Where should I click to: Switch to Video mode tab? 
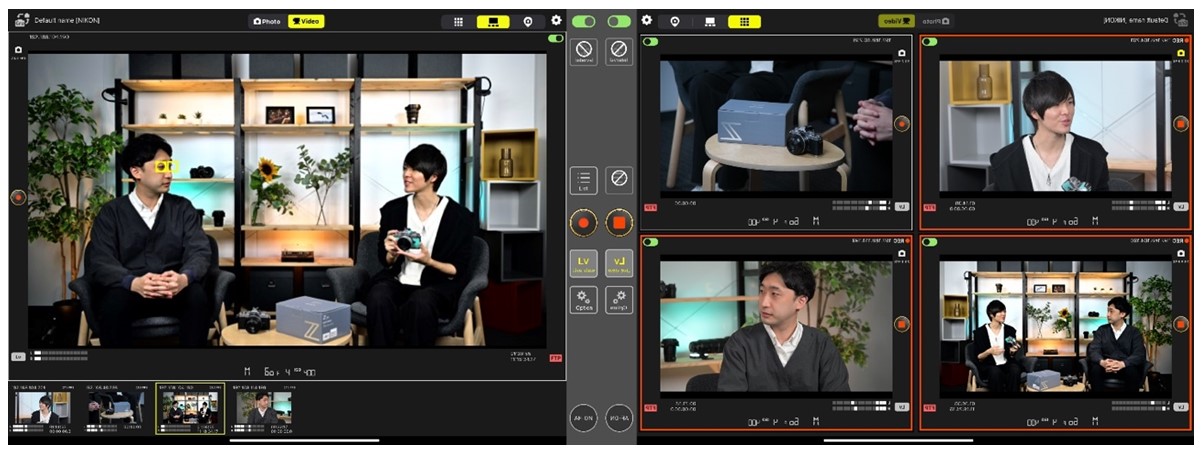click(306, 21)
